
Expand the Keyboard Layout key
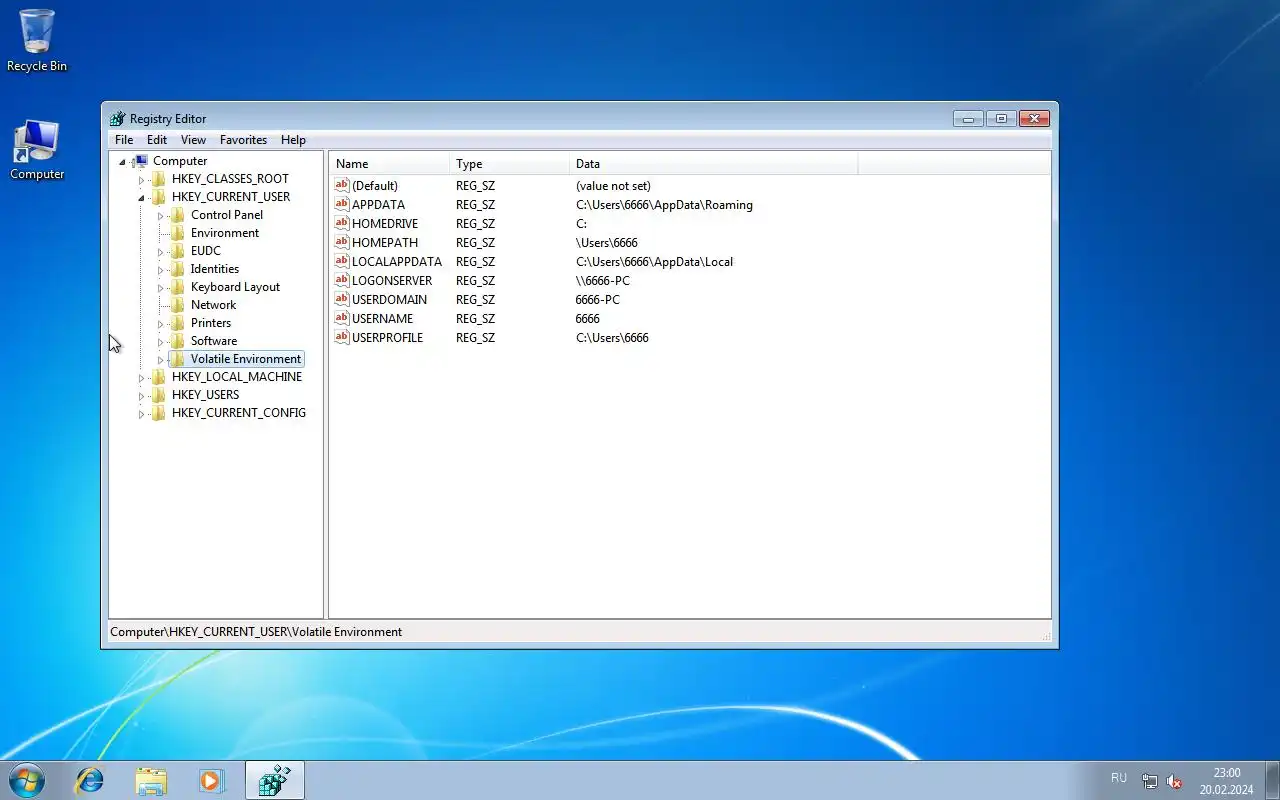(x=160, y=288)
